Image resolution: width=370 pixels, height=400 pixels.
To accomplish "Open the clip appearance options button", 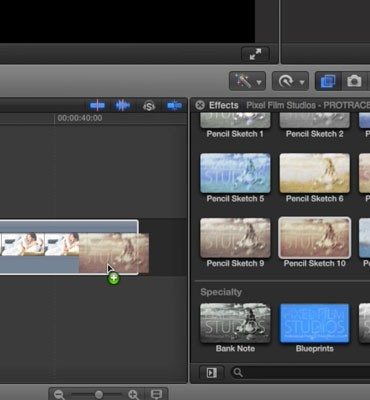I will pyautogui.click(x=156, y=394).
